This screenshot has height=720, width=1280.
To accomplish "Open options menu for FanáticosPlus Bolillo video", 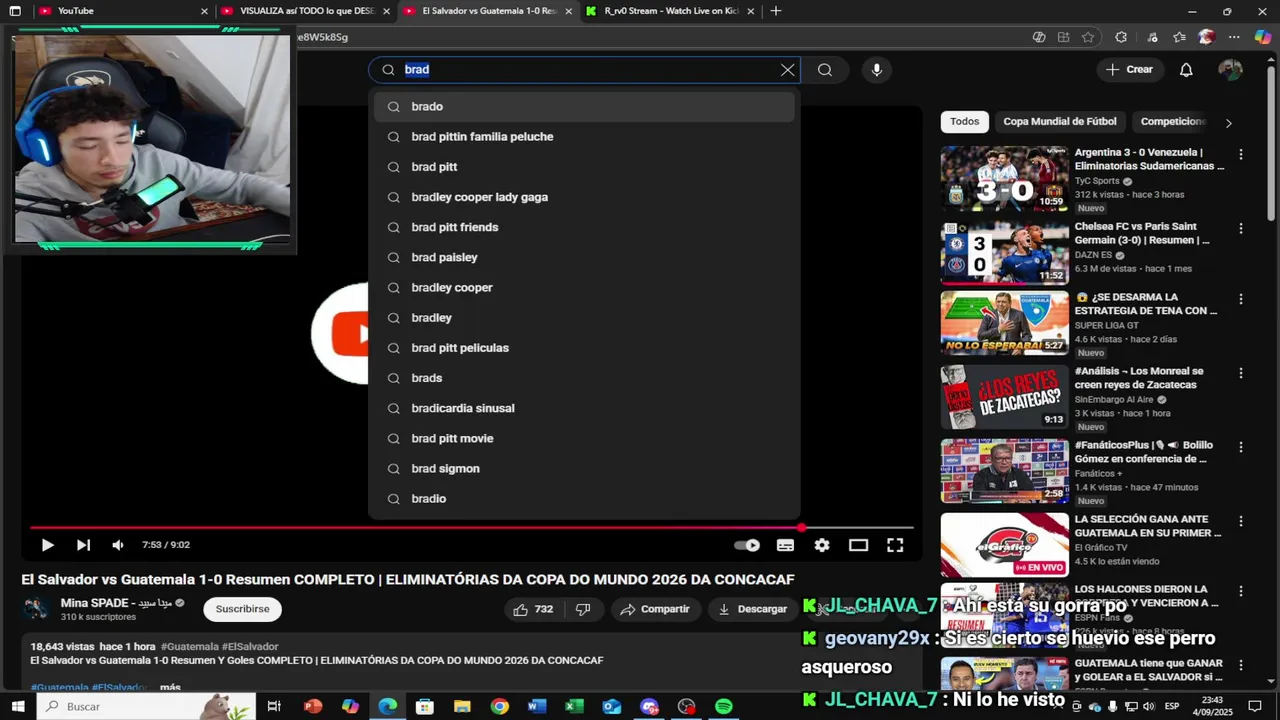I will pyautogui.click(x=1241, y=447).
